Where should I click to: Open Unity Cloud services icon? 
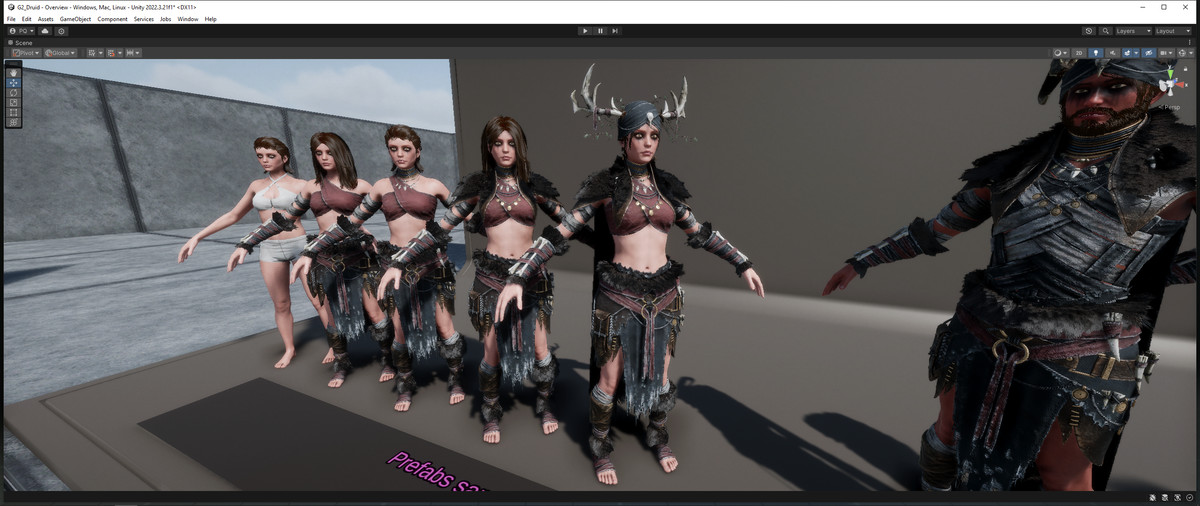click(45, 31)
